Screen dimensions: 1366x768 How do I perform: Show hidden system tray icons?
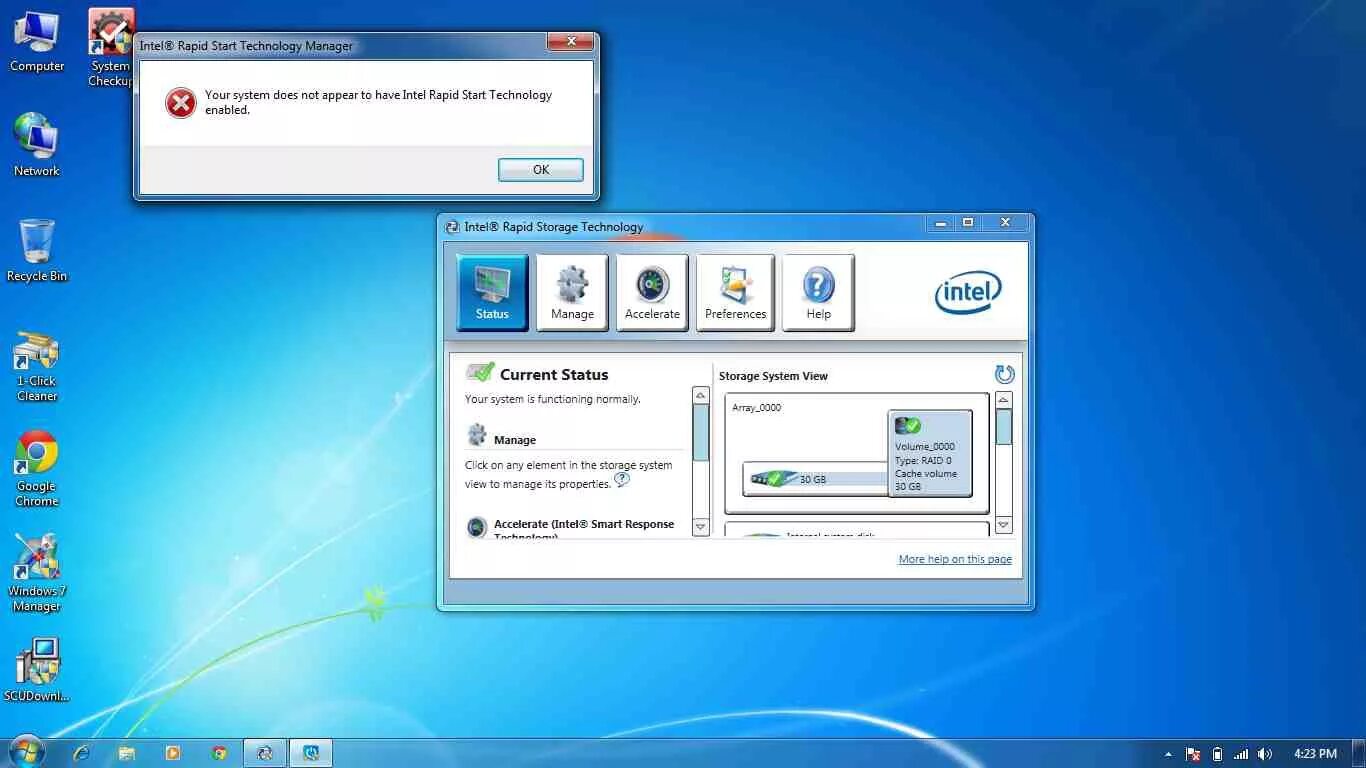point(1168,754)
